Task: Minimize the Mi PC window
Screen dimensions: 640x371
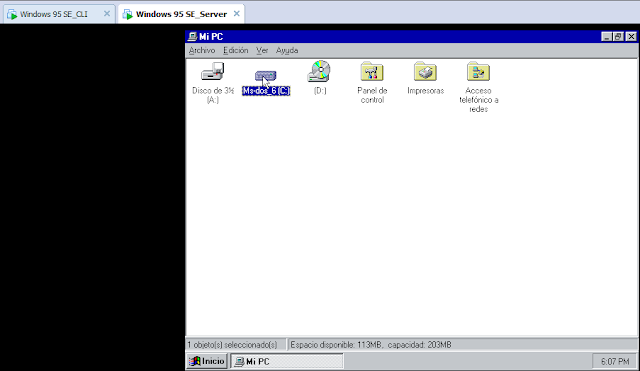Action: coord(606,37)
